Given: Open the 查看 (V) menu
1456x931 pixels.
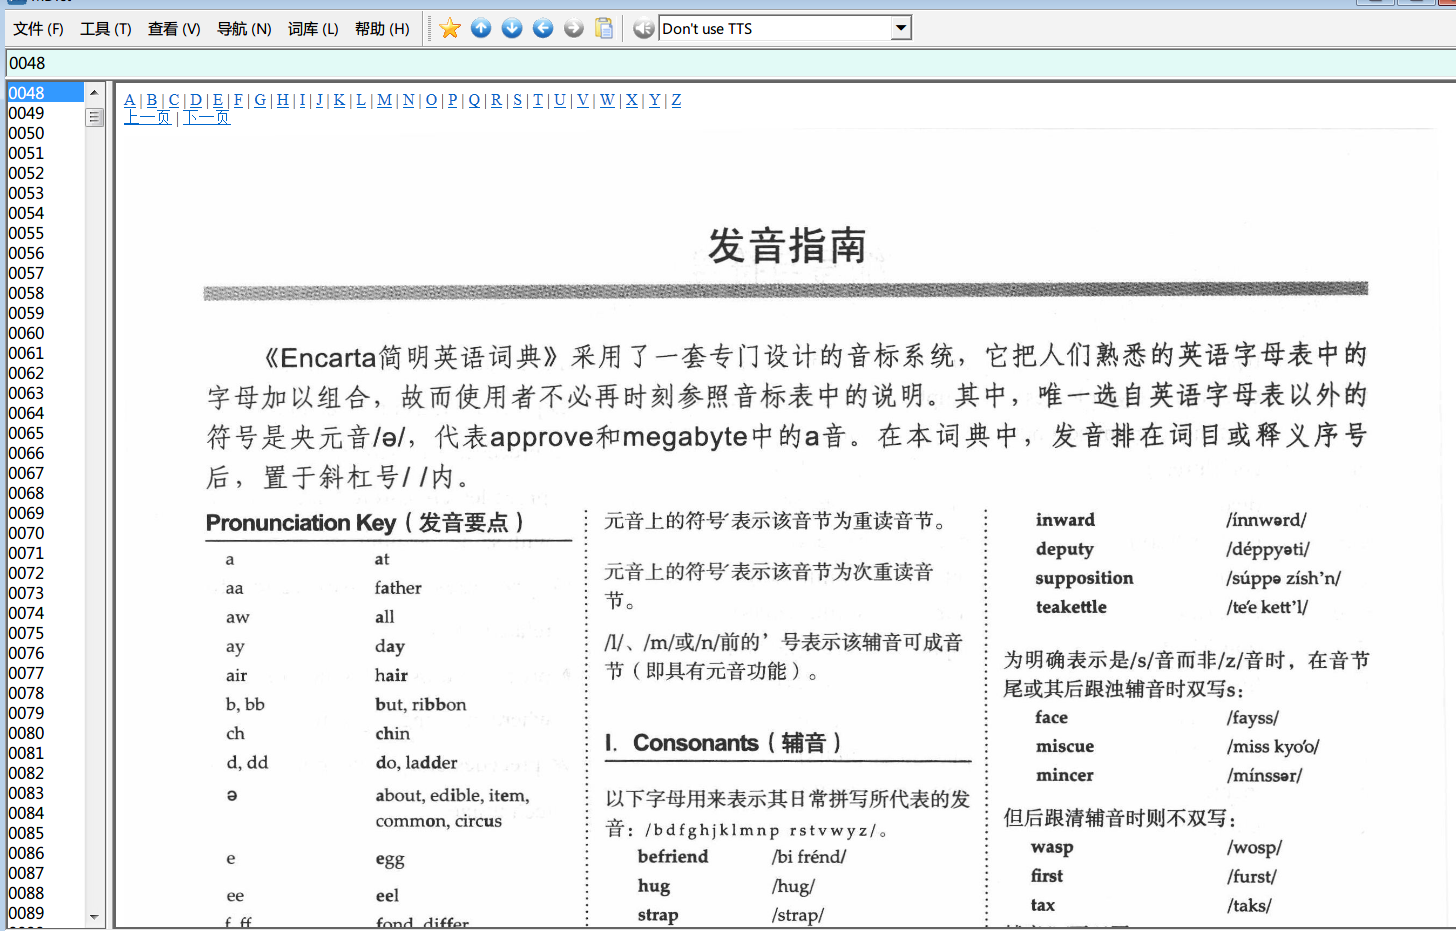Looking at the screenshot, I should (x=174, y=29).
